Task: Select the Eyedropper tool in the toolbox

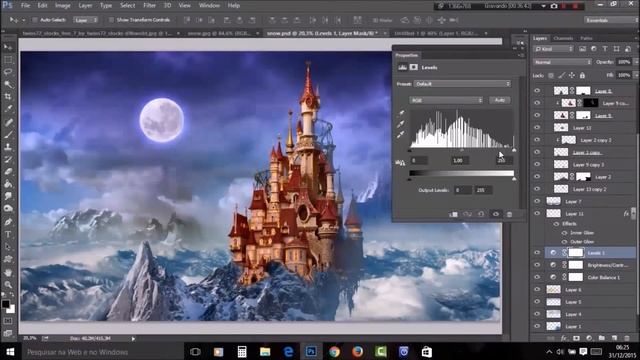Action: point(8,109)
